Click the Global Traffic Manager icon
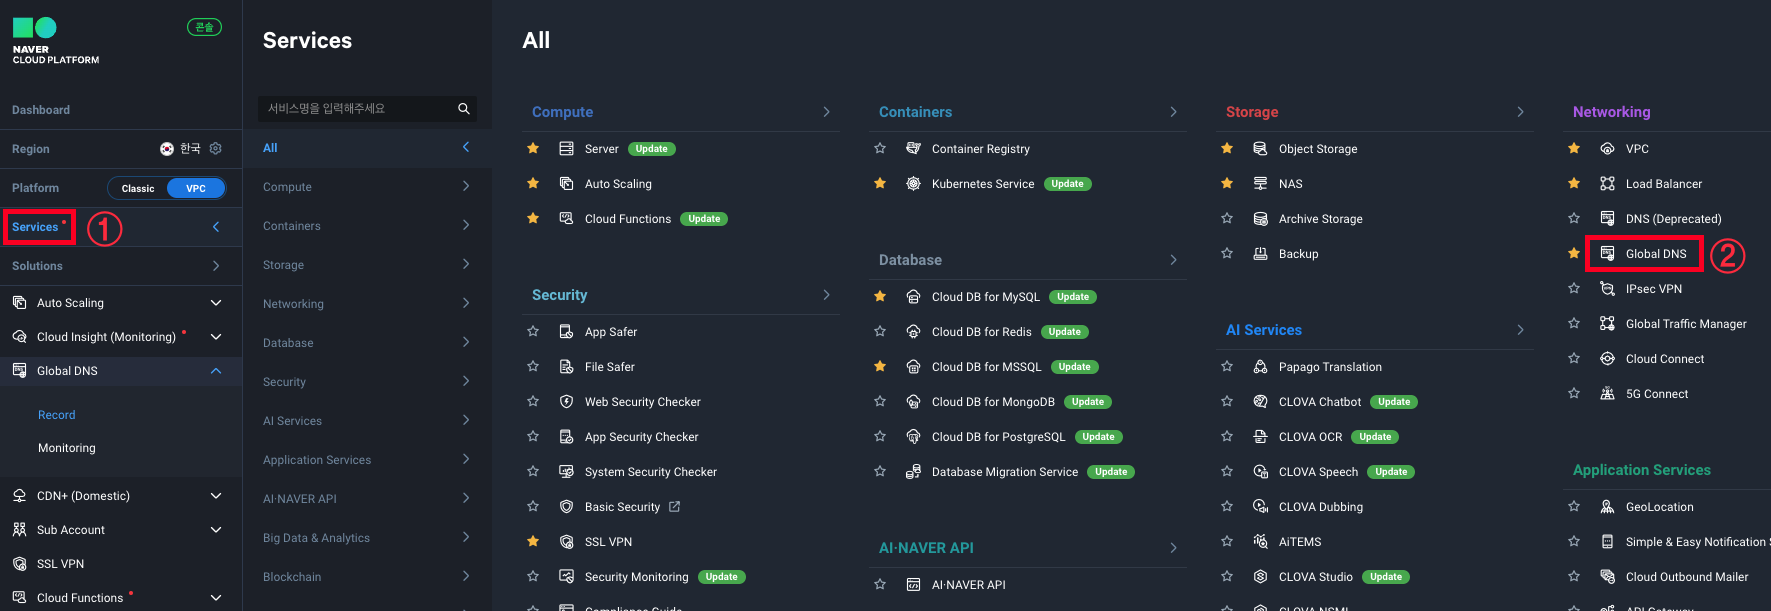1771x611 pixels. click(x=1607, y=323)
